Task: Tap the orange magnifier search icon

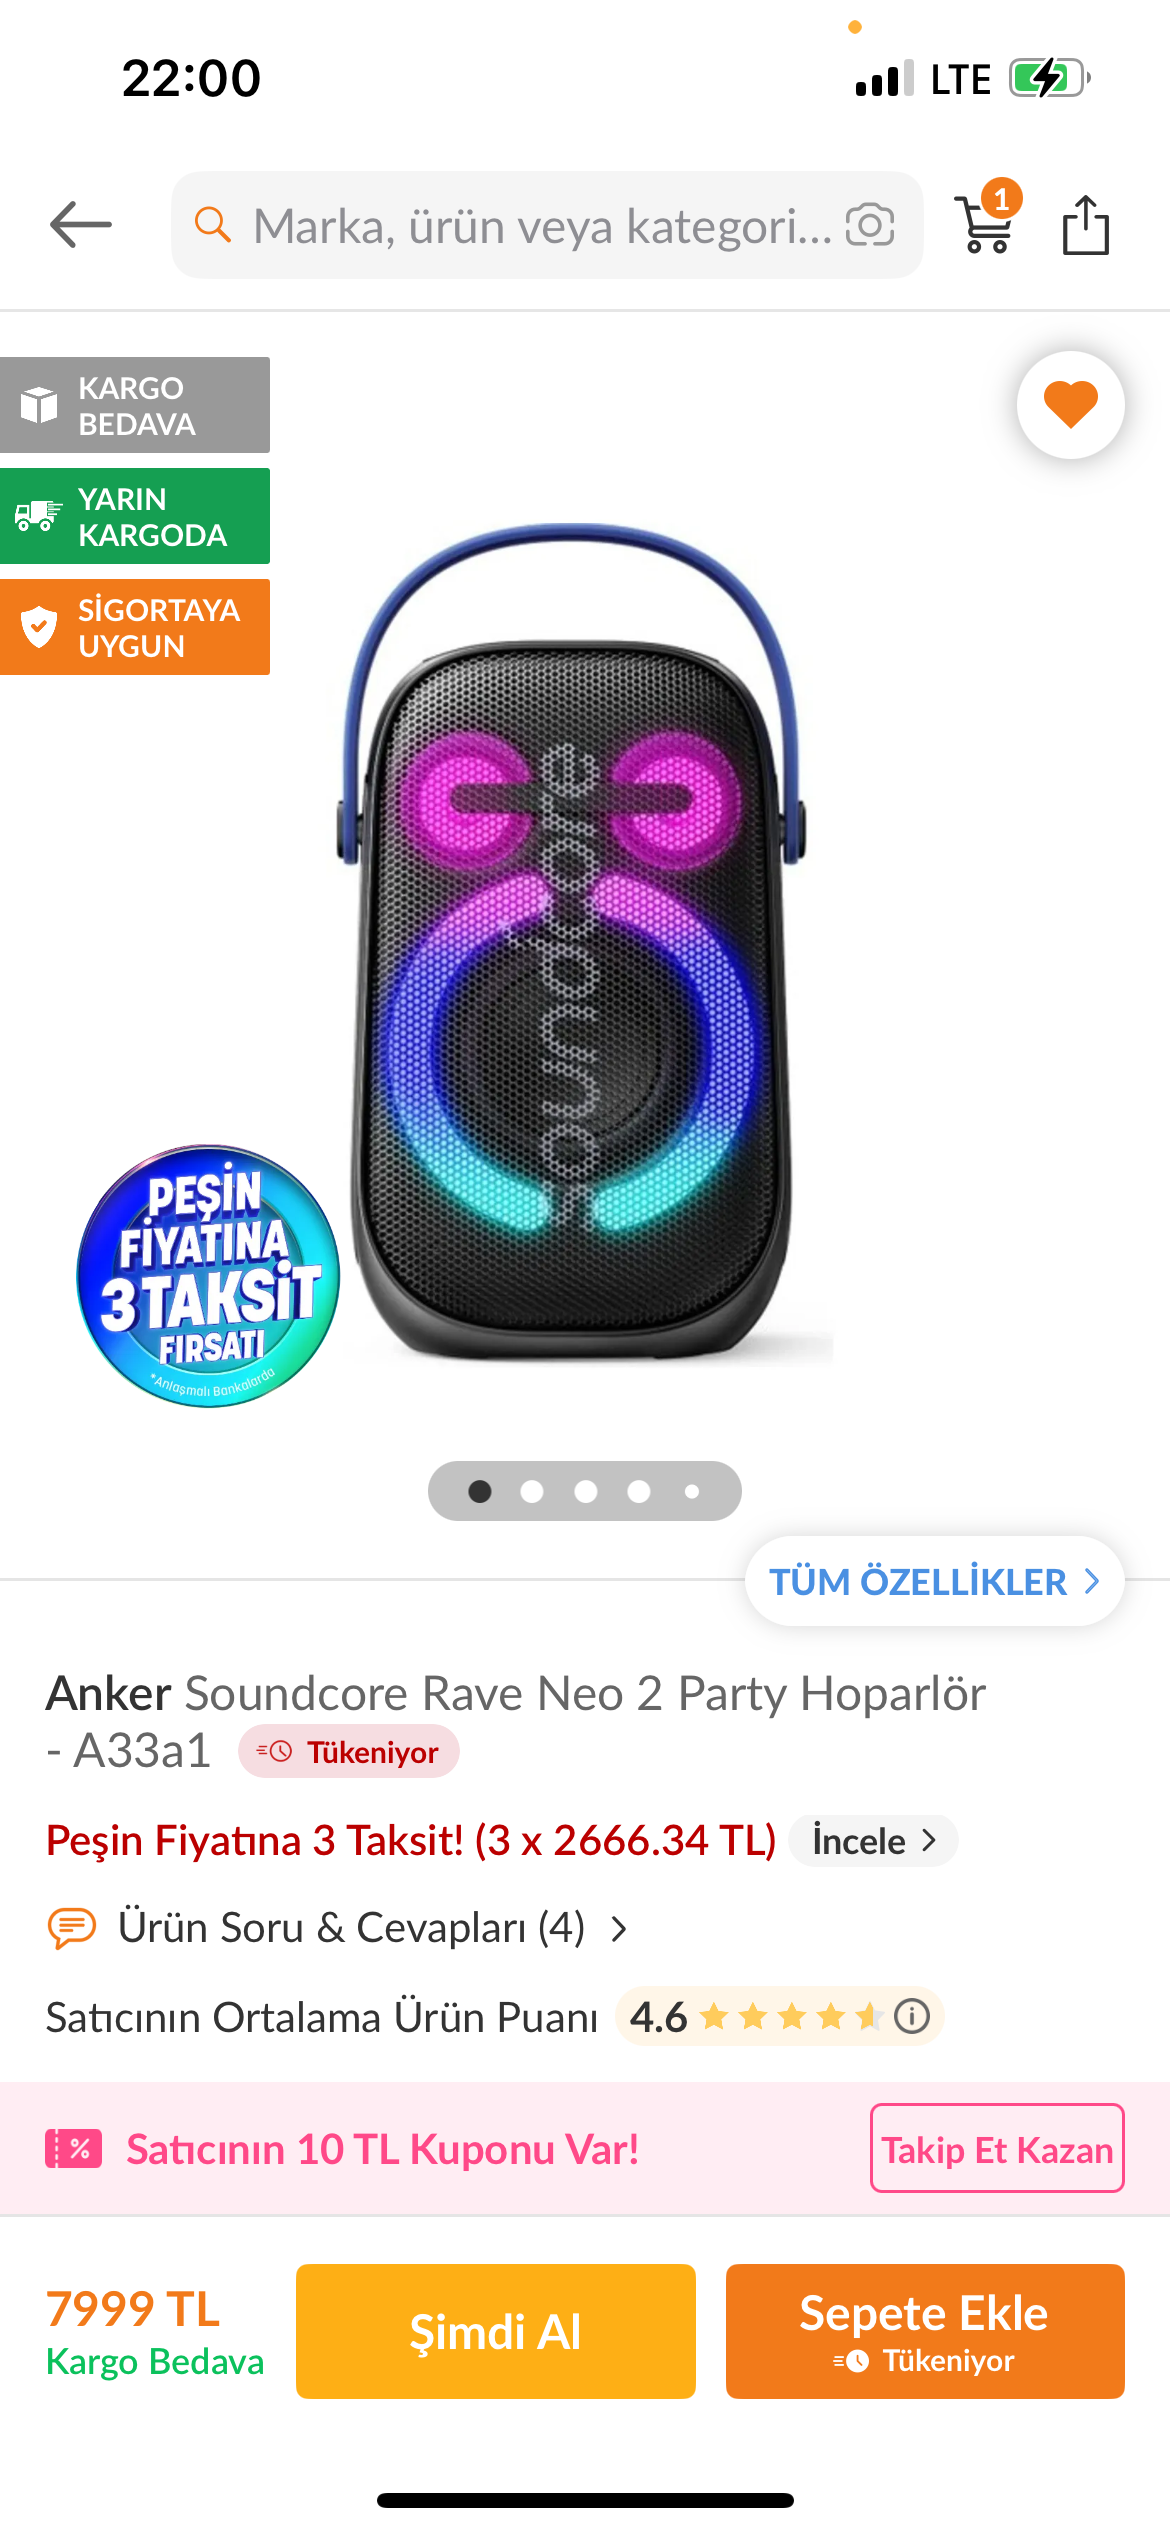Action: (x=212, y=225)
